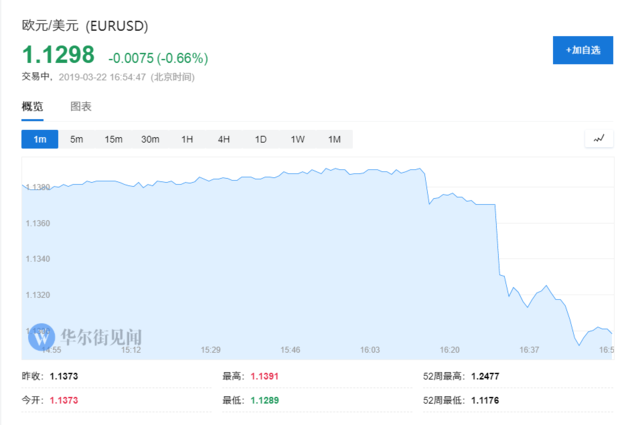Switch chart to 30m interval
Screen dimensions: 630x425
pyautogui.click(x=150, y=139)
